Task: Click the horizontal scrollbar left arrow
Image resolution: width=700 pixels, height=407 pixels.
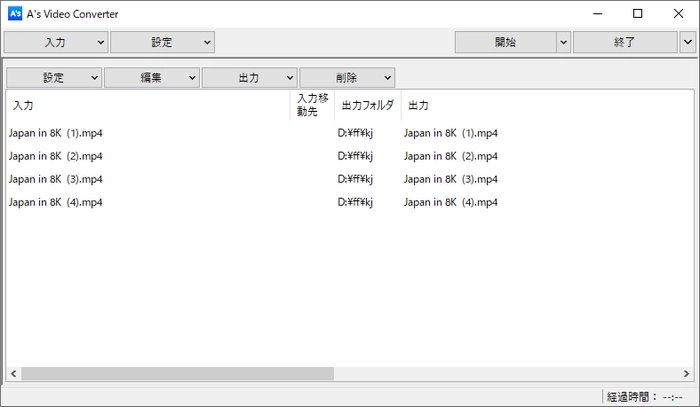Action: 14,373
